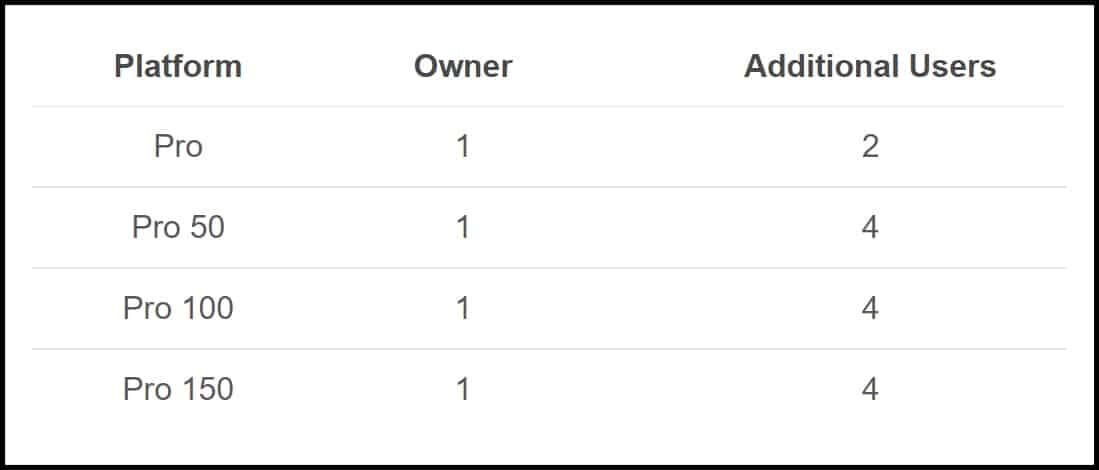The width and height of the screenshot is (1099, 470).
Task: Click the Owner value in the Pro 100 row
Action: click(463, 308)
